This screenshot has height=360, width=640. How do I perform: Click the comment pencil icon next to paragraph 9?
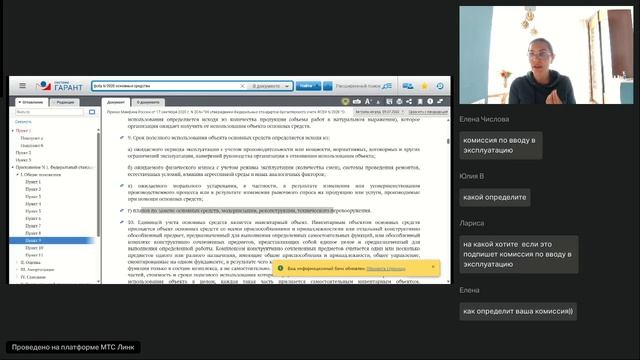coord(122,138)
